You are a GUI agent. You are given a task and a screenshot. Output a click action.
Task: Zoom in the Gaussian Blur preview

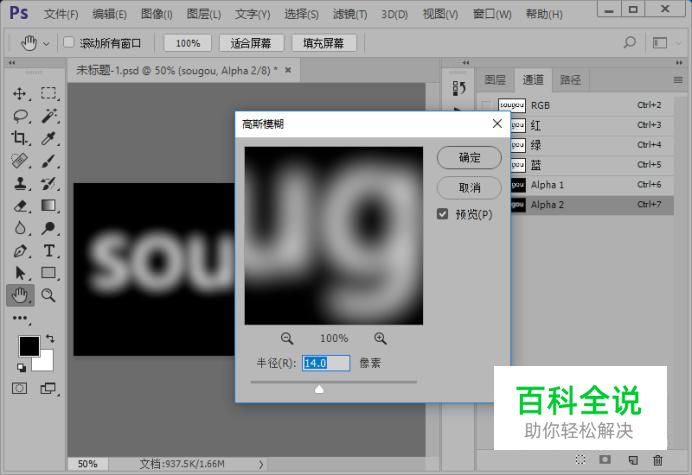click(x=380, y=339)
